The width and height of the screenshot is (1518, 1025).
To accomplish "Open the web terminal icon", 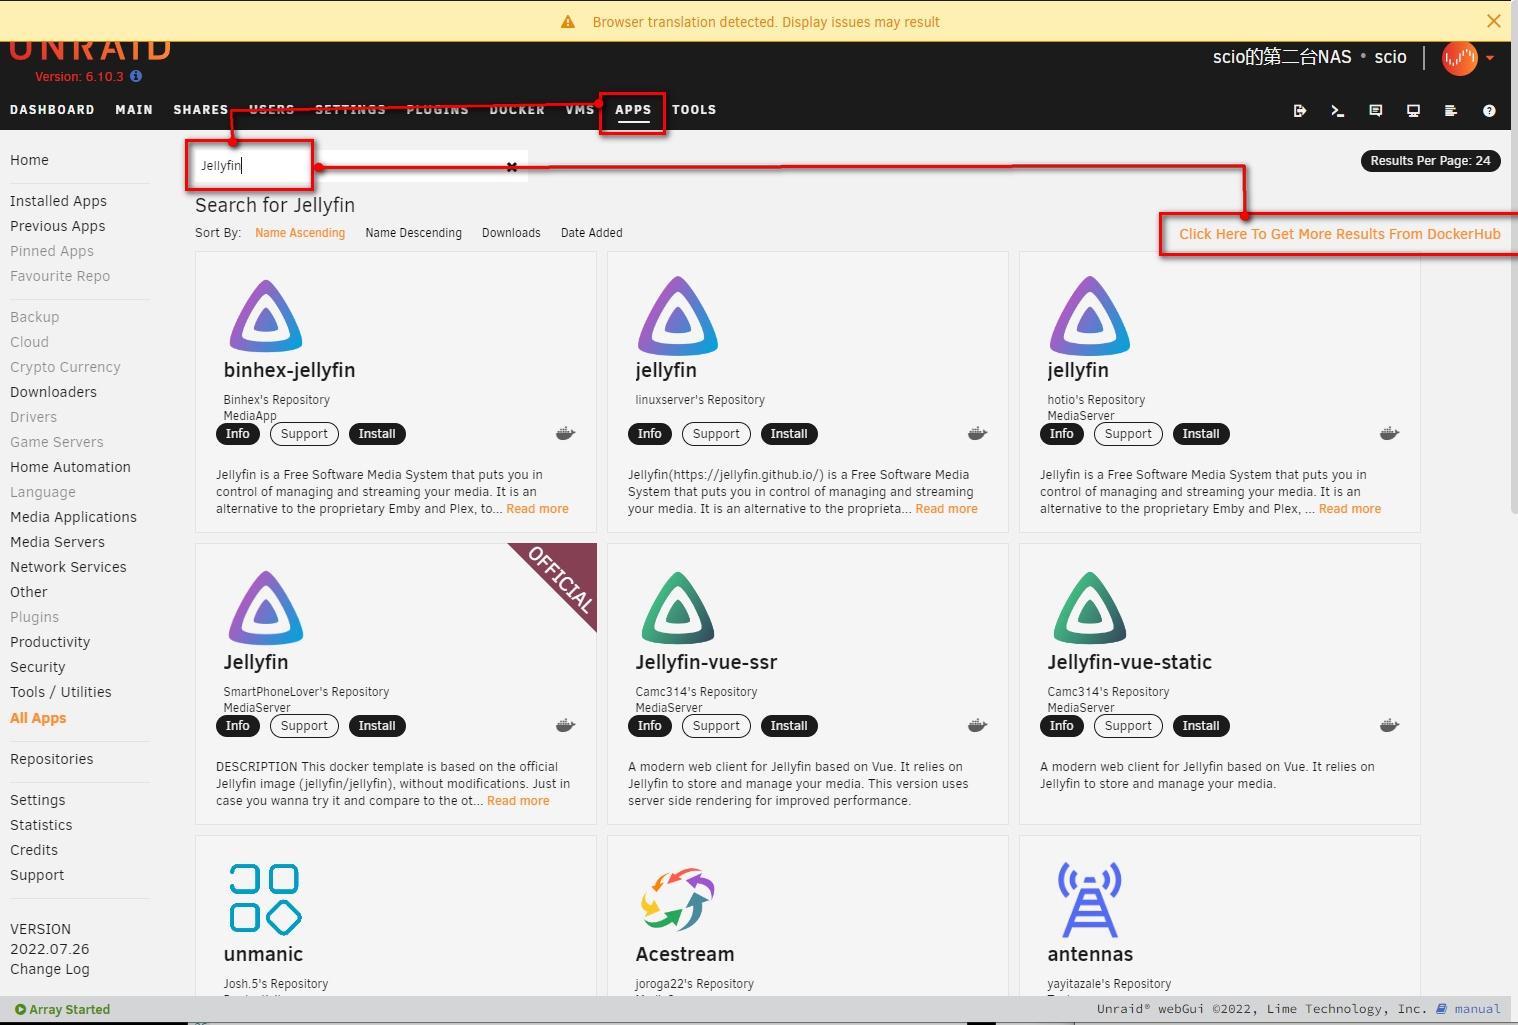I will [x=1337, y=111].
